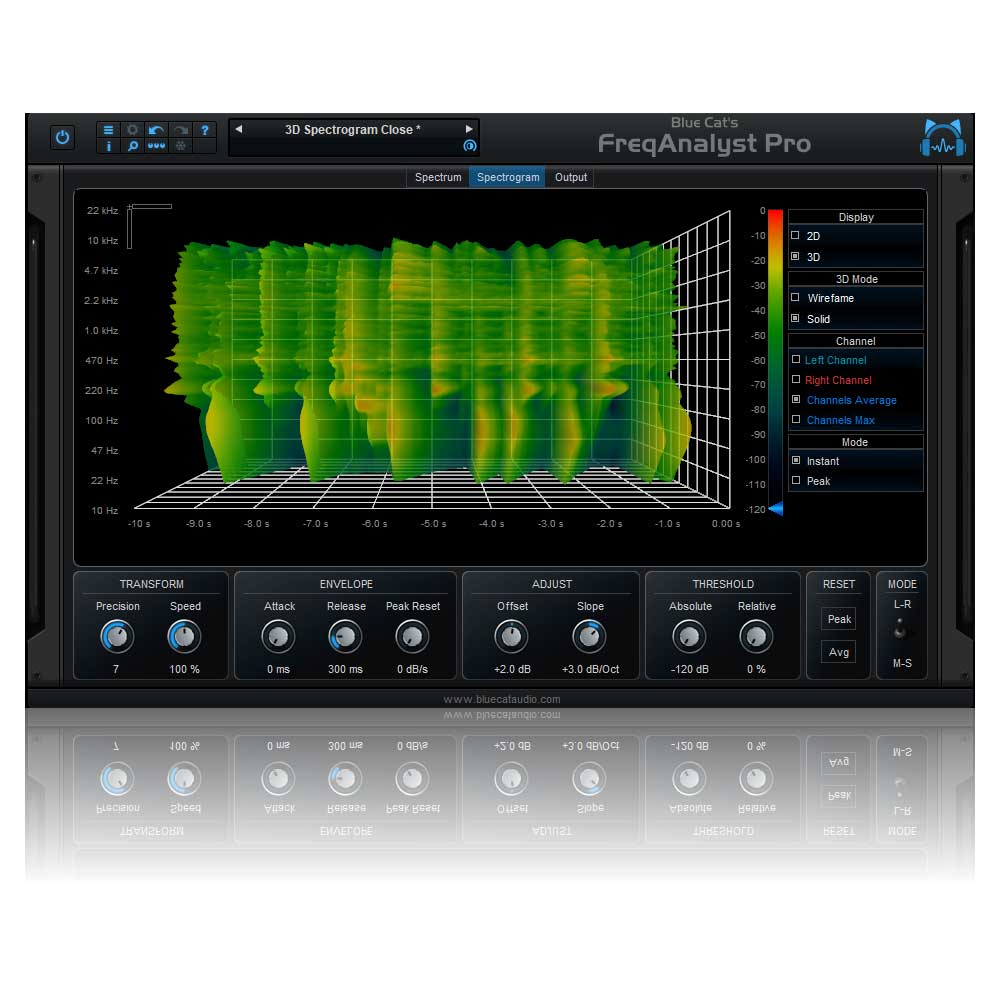Click the dimmed dots icon in toolbar
This screenshot has height=1000, width=1000.
coord(180,146)
